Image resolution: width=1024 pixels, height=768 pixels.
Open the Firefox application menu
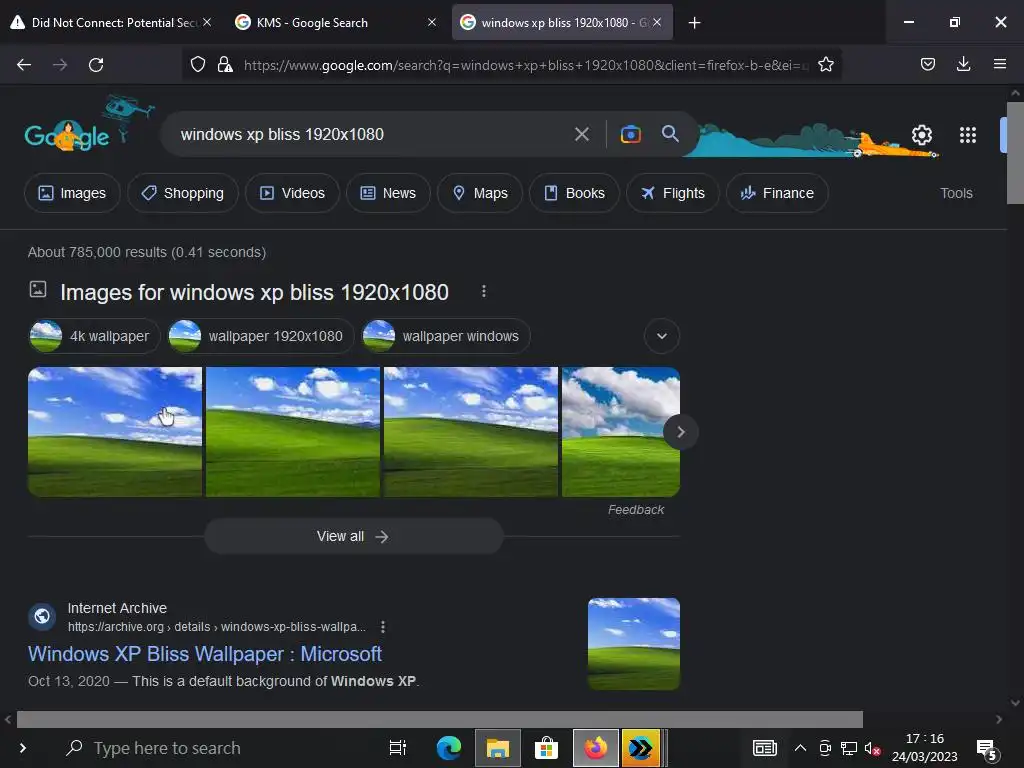1000,64
